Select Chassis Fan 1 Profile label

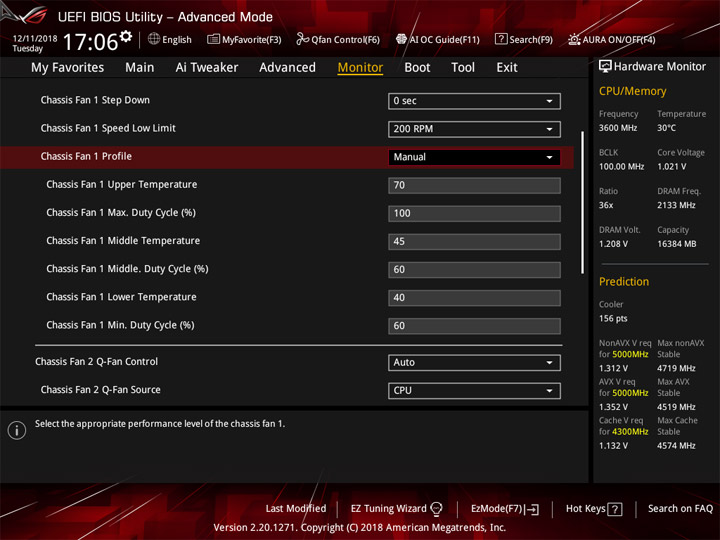pos(86,156)
